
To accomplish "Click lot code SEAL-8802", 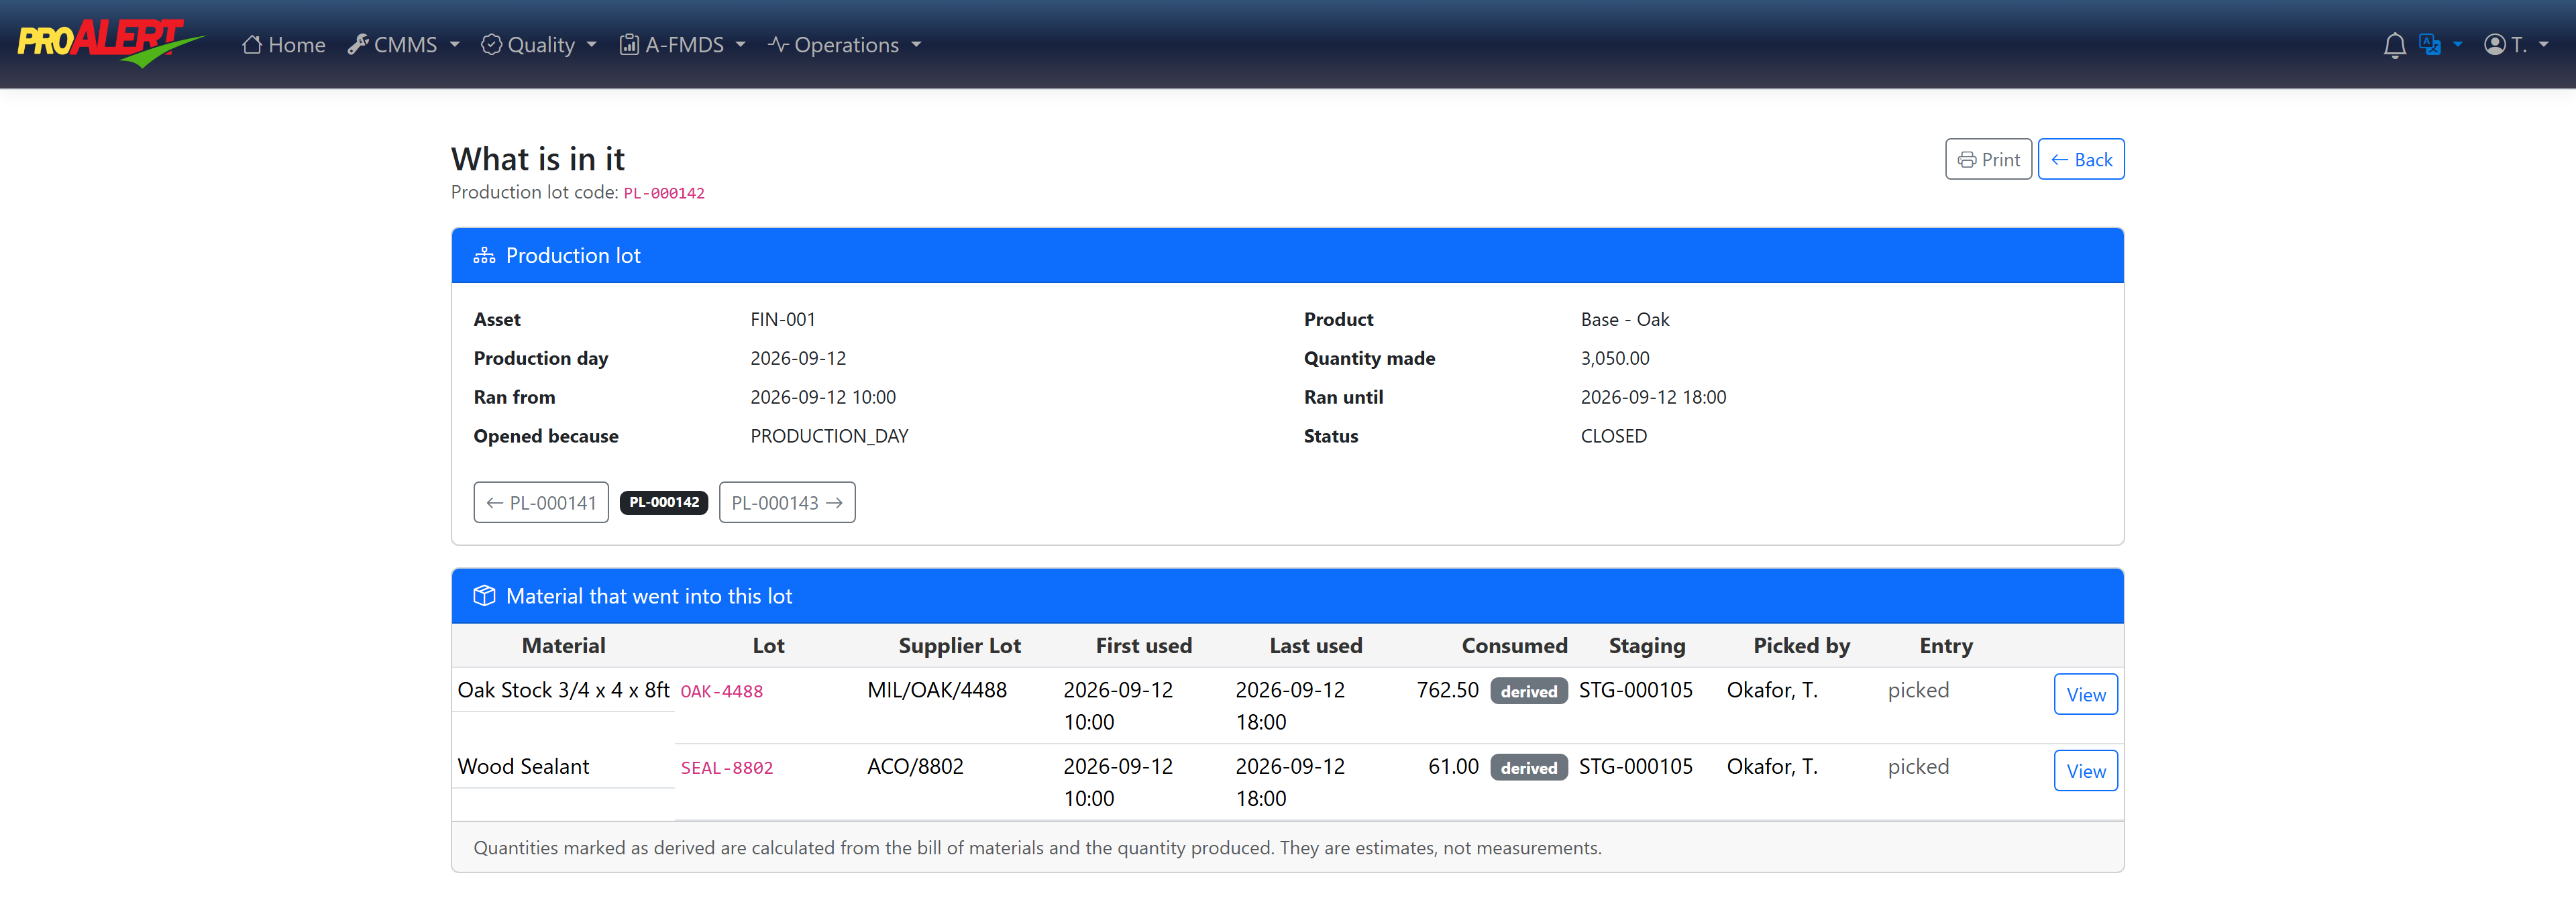I will (727, 768).
